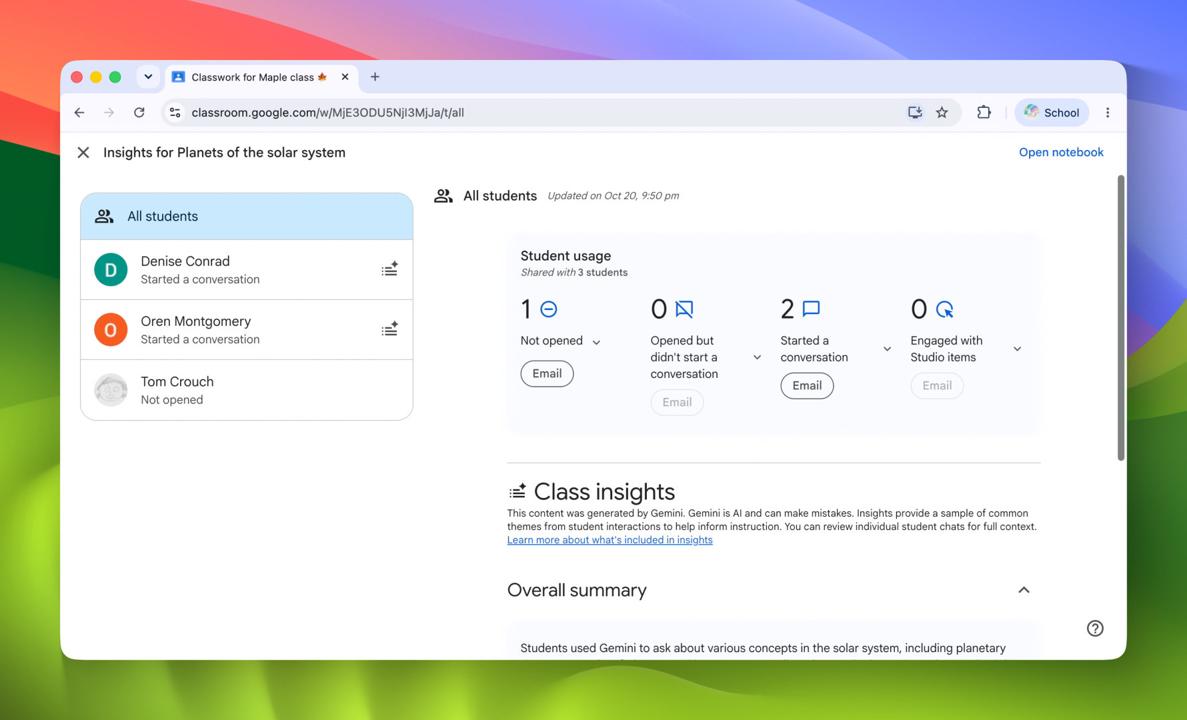The image size is (1187, 720).
Task: Email students who have not opened
Action: tap(547, 373)
